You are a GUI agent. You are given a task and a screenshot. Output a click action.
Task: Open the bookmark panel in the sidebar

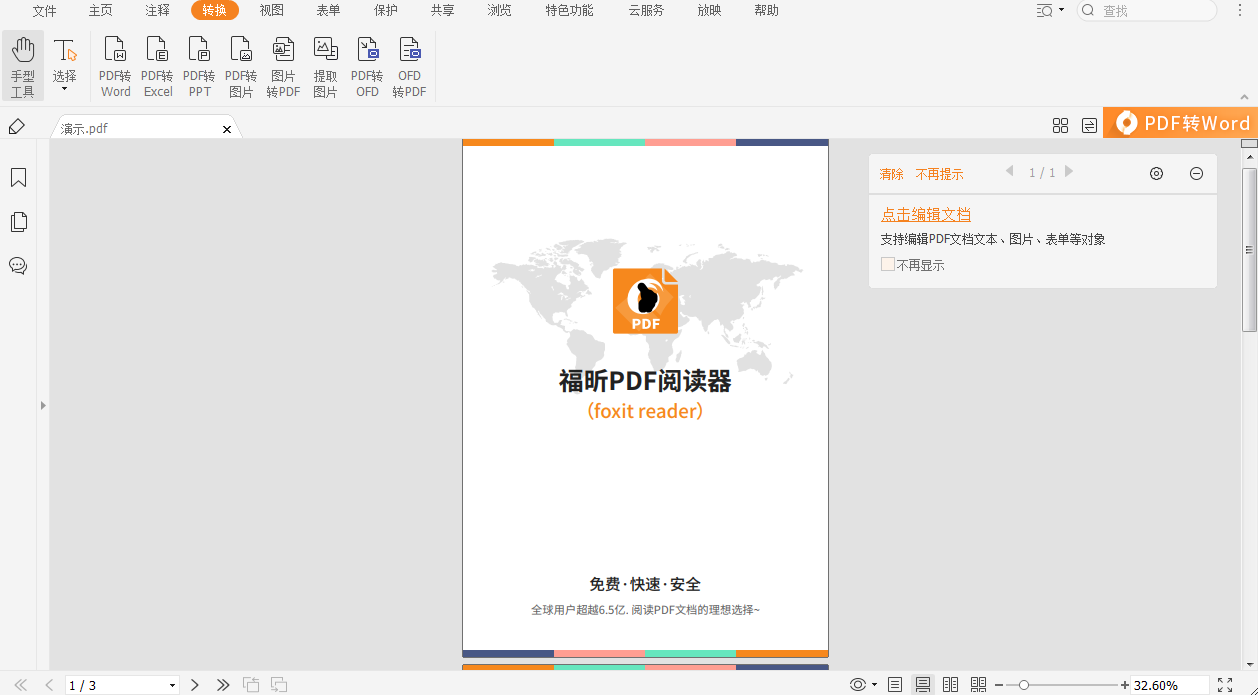tap(19, 177)
